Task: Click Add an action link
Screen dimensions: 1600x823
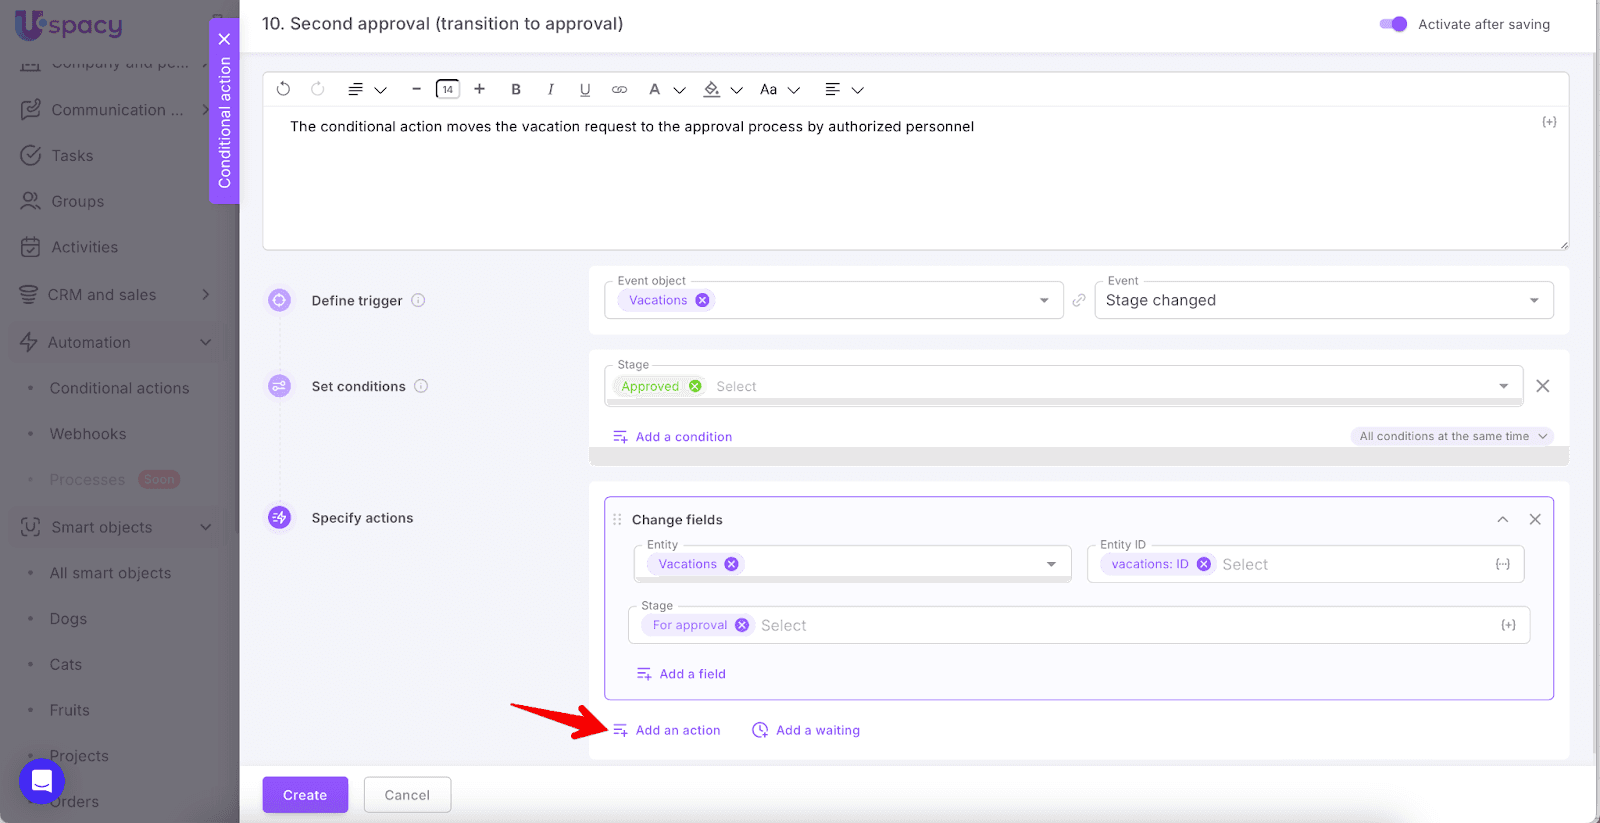Action: (677, 730)
